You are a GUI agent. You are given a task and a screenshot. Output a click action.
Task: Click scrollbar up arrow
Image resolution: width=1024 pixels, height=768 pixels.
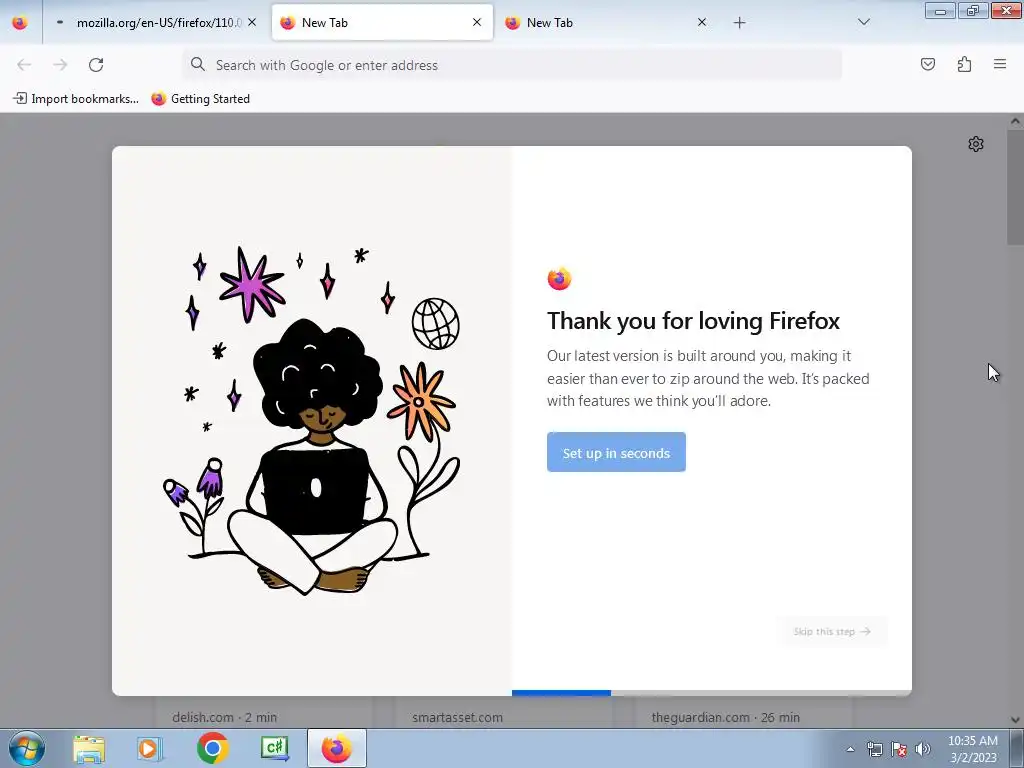pyautogui.click(x=1015, y=121)
